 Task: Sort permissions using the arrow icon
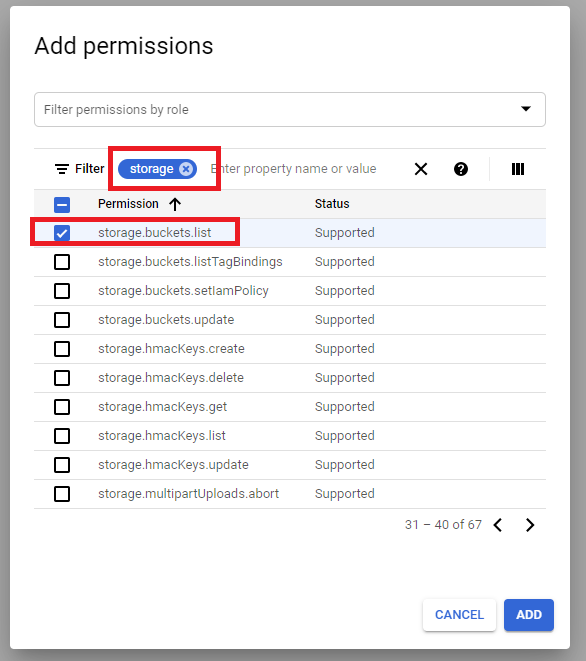pyautogui.click(x=175, y=204)
